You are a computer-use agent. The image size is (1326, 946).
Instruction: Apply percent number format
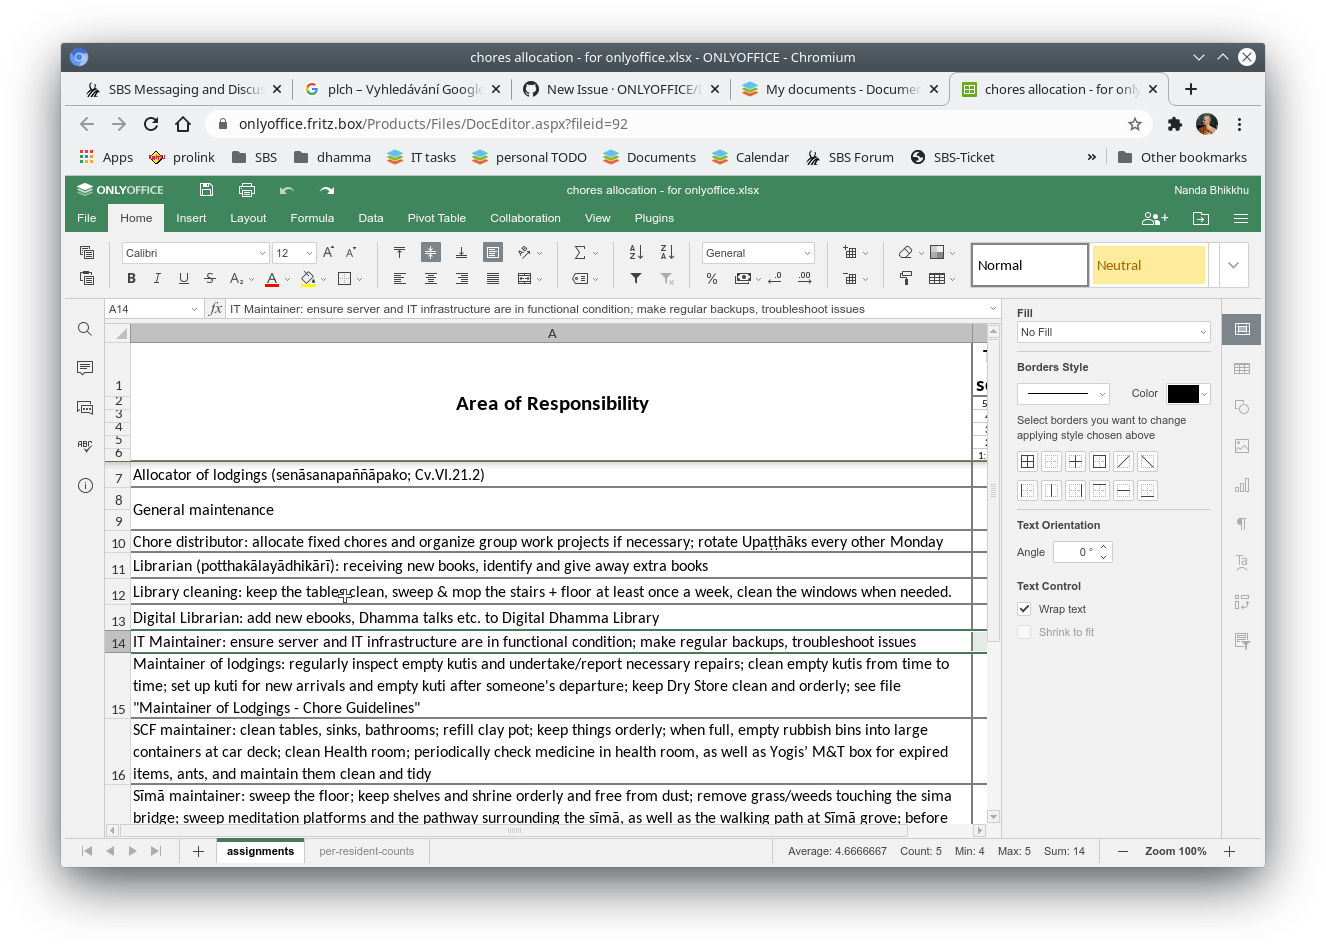coord(712,278)
